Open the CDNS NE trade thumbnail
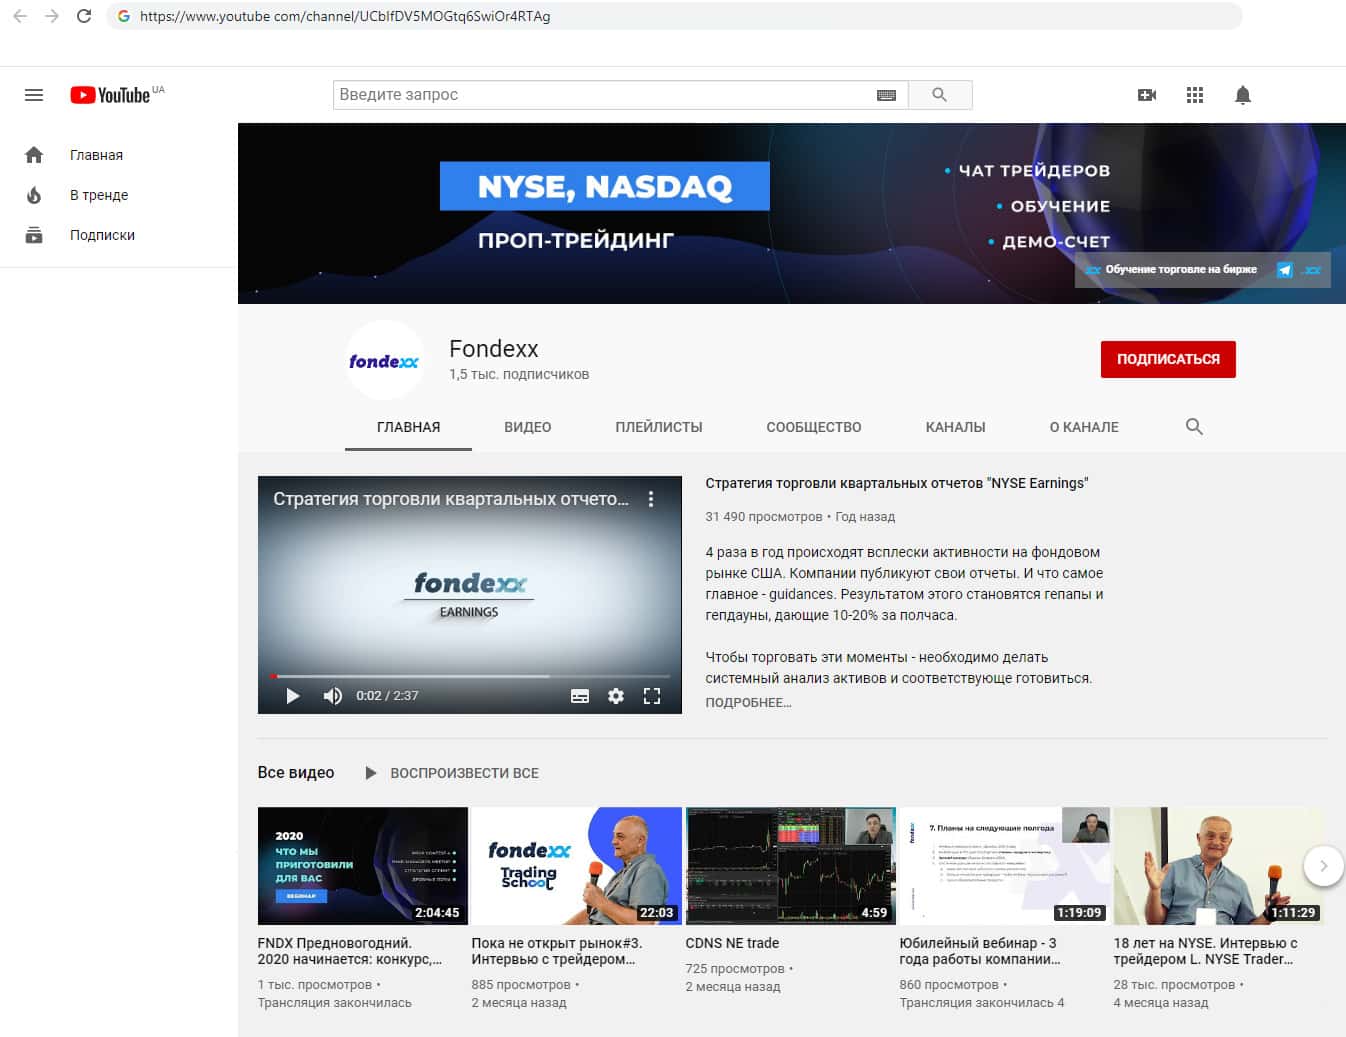Screen dimensions: 1346x1037 [790, 866]
